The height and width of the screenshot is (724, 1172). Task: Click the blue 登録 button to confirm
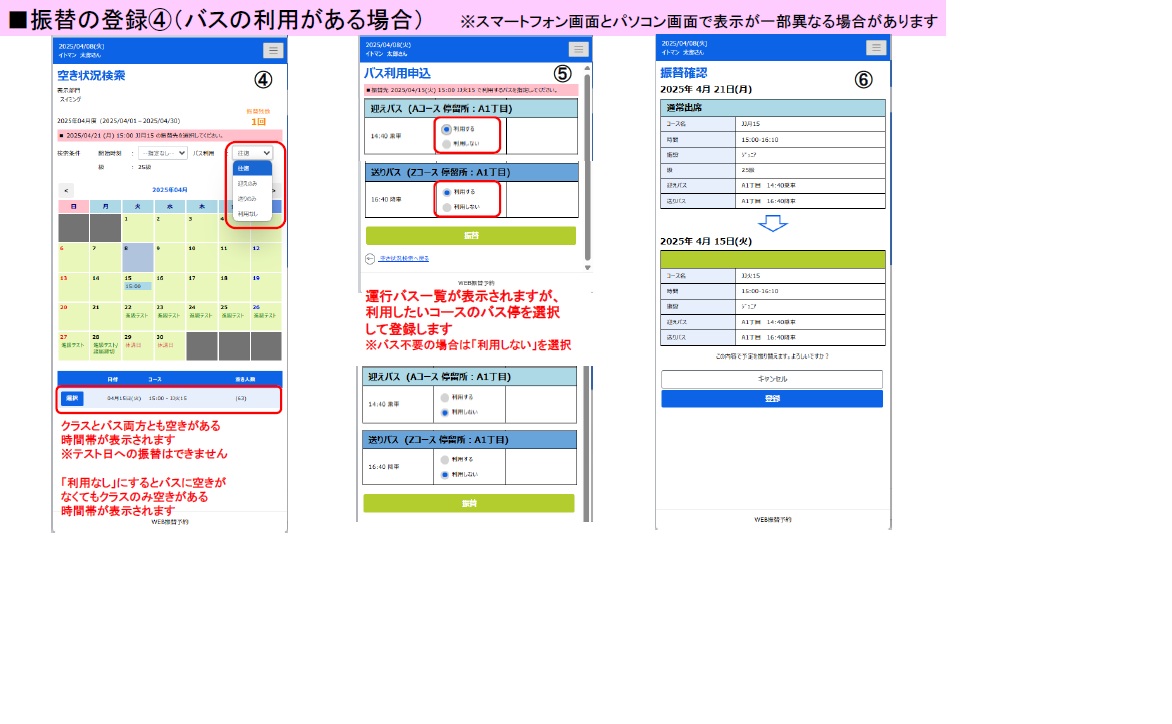coord(771,399)
